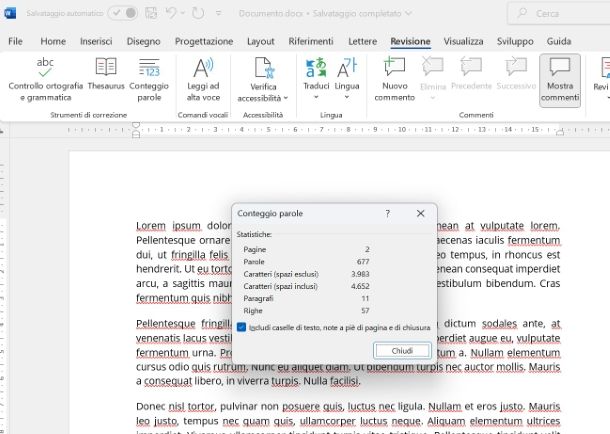Switch to the Layout tab

click(261, 41)
